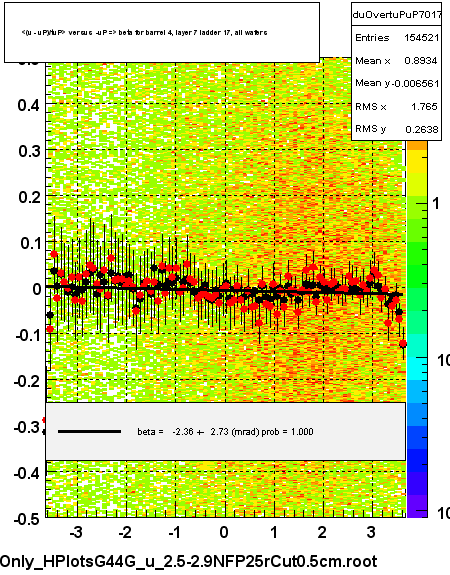Image resolution: width=450 pixels, height=575 pixels.
Task: Click the Mean x 0.8934 row
Action: 396,61
